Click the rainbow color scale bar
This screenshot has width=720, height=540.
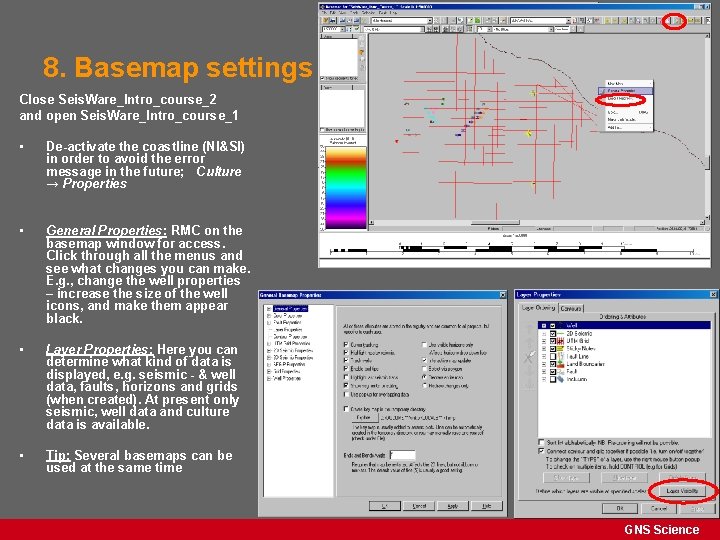(346, 187)
